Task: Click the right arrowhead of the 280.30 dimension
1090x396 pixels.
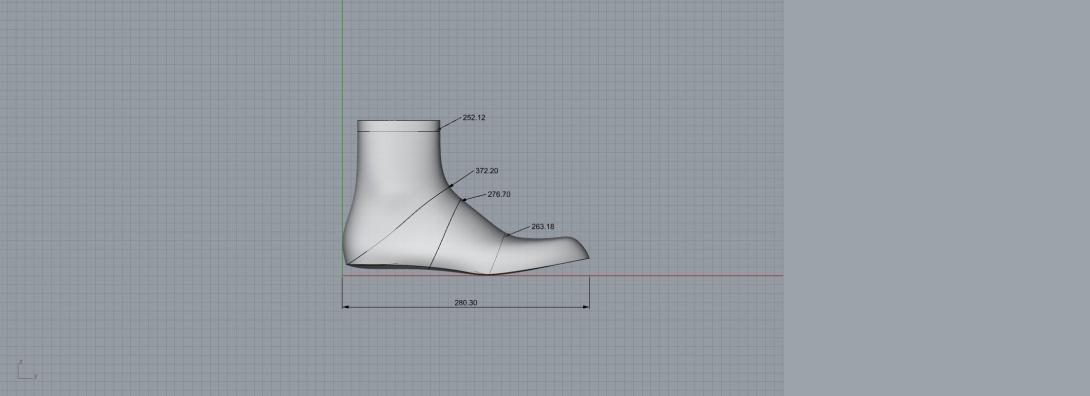Action: (x=586, y=307)
